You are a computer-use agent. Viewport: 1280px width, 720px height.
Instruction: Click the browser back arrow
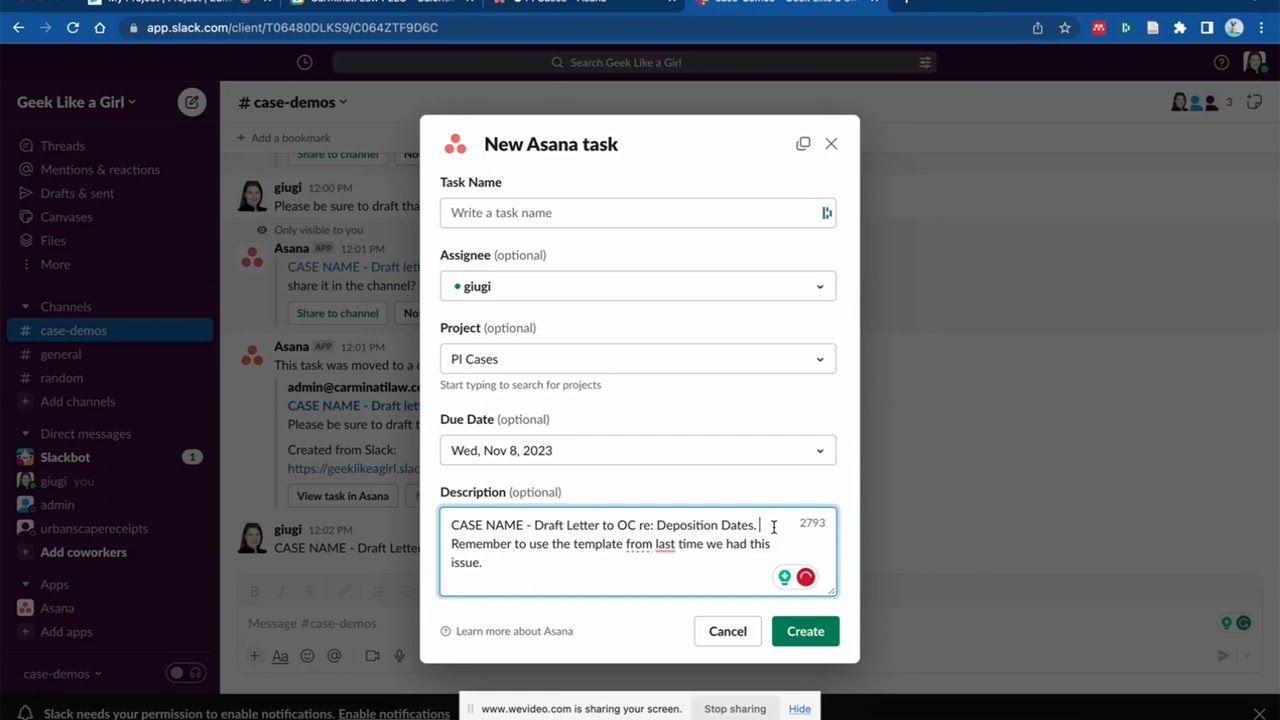[18, 28]
